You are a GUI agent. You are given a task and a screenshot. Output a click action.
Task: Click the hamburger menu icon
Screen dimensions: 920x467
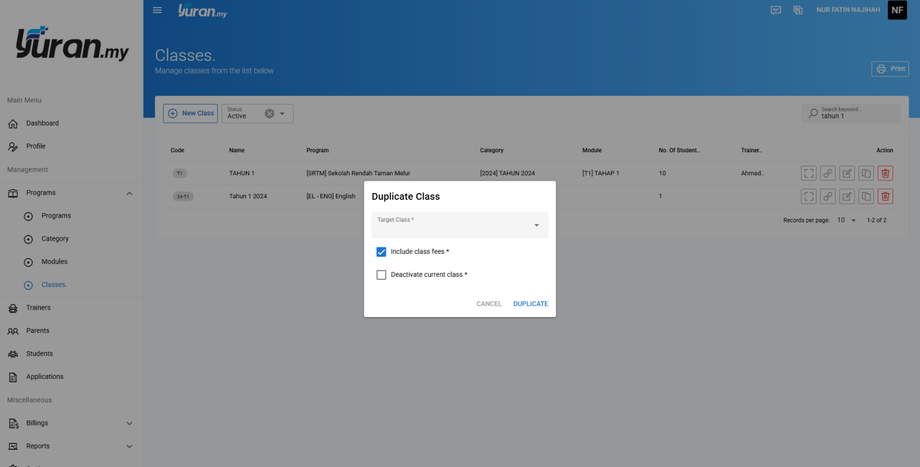157,10
